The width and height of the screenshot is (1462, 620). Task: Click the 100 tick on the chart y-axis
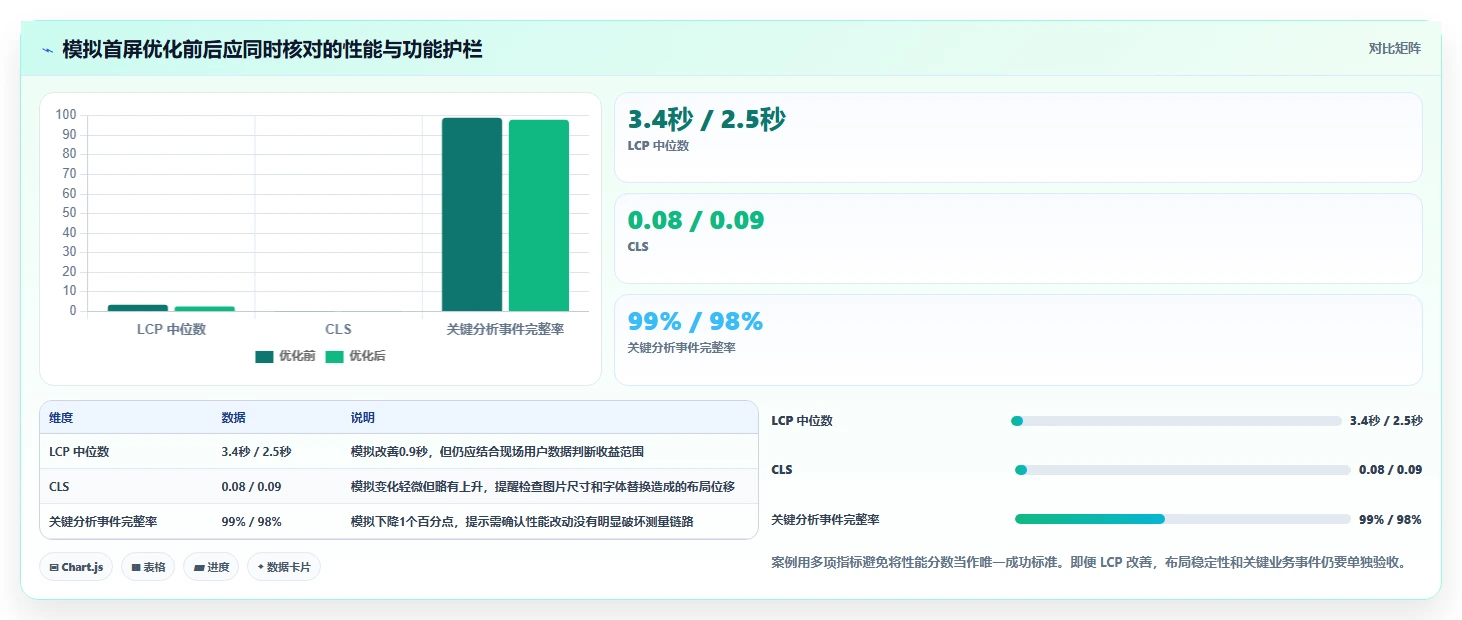click(x=66, y=115)
